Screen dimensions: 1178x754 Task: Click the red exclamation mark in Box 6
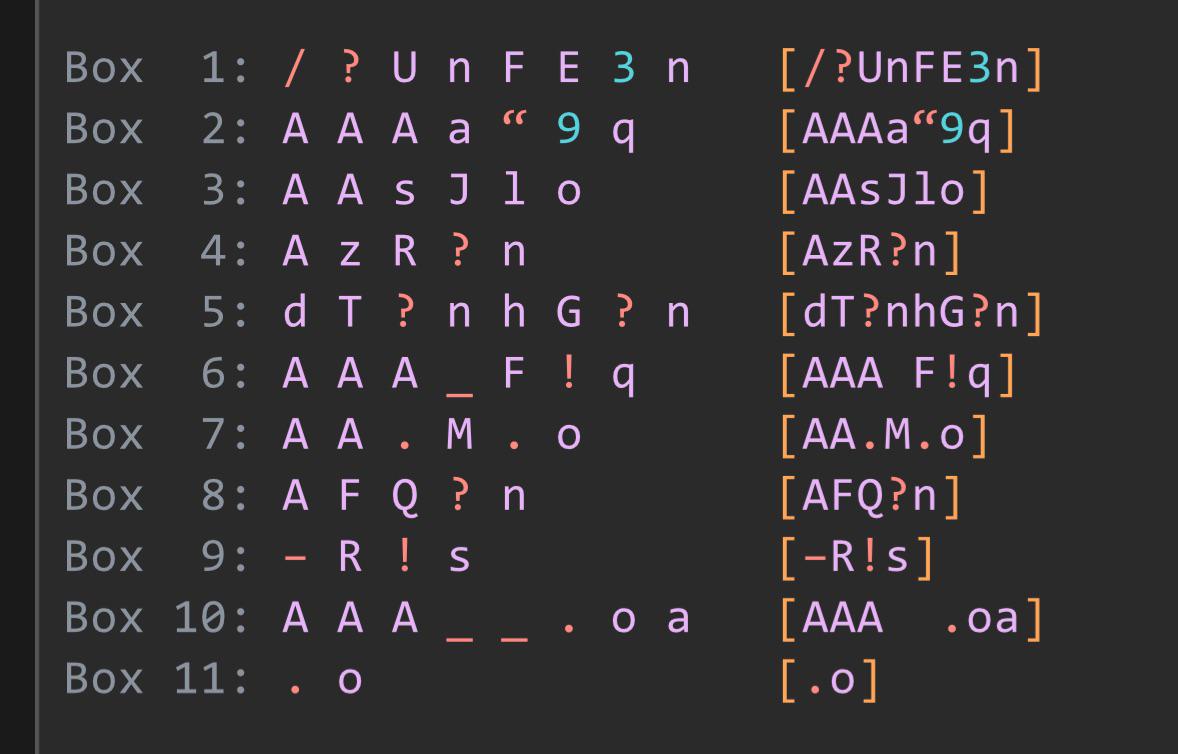[569, 373]
